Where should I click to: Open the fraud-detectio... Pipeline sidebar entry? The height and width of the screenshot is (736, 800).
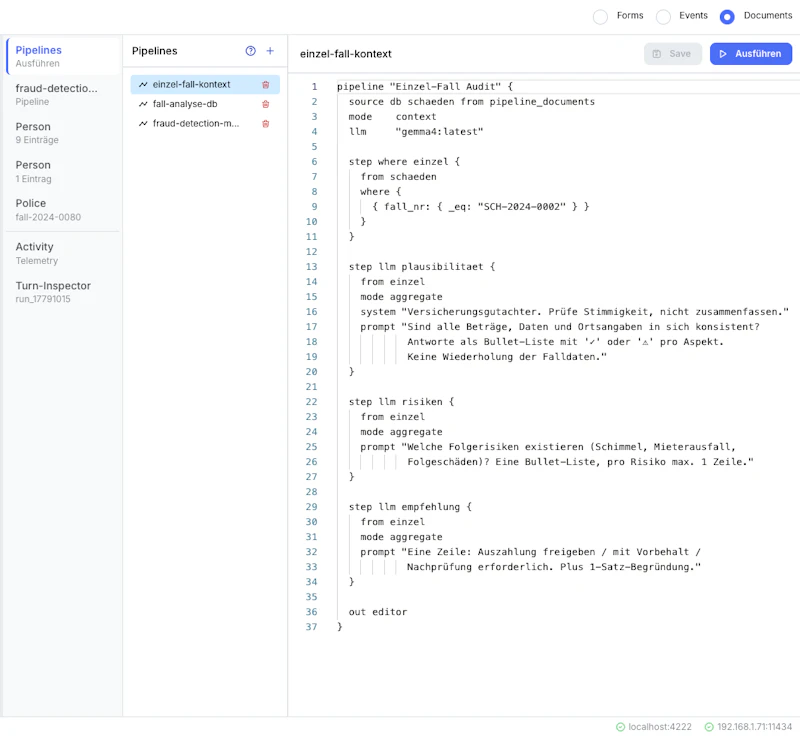coord(63,94)
